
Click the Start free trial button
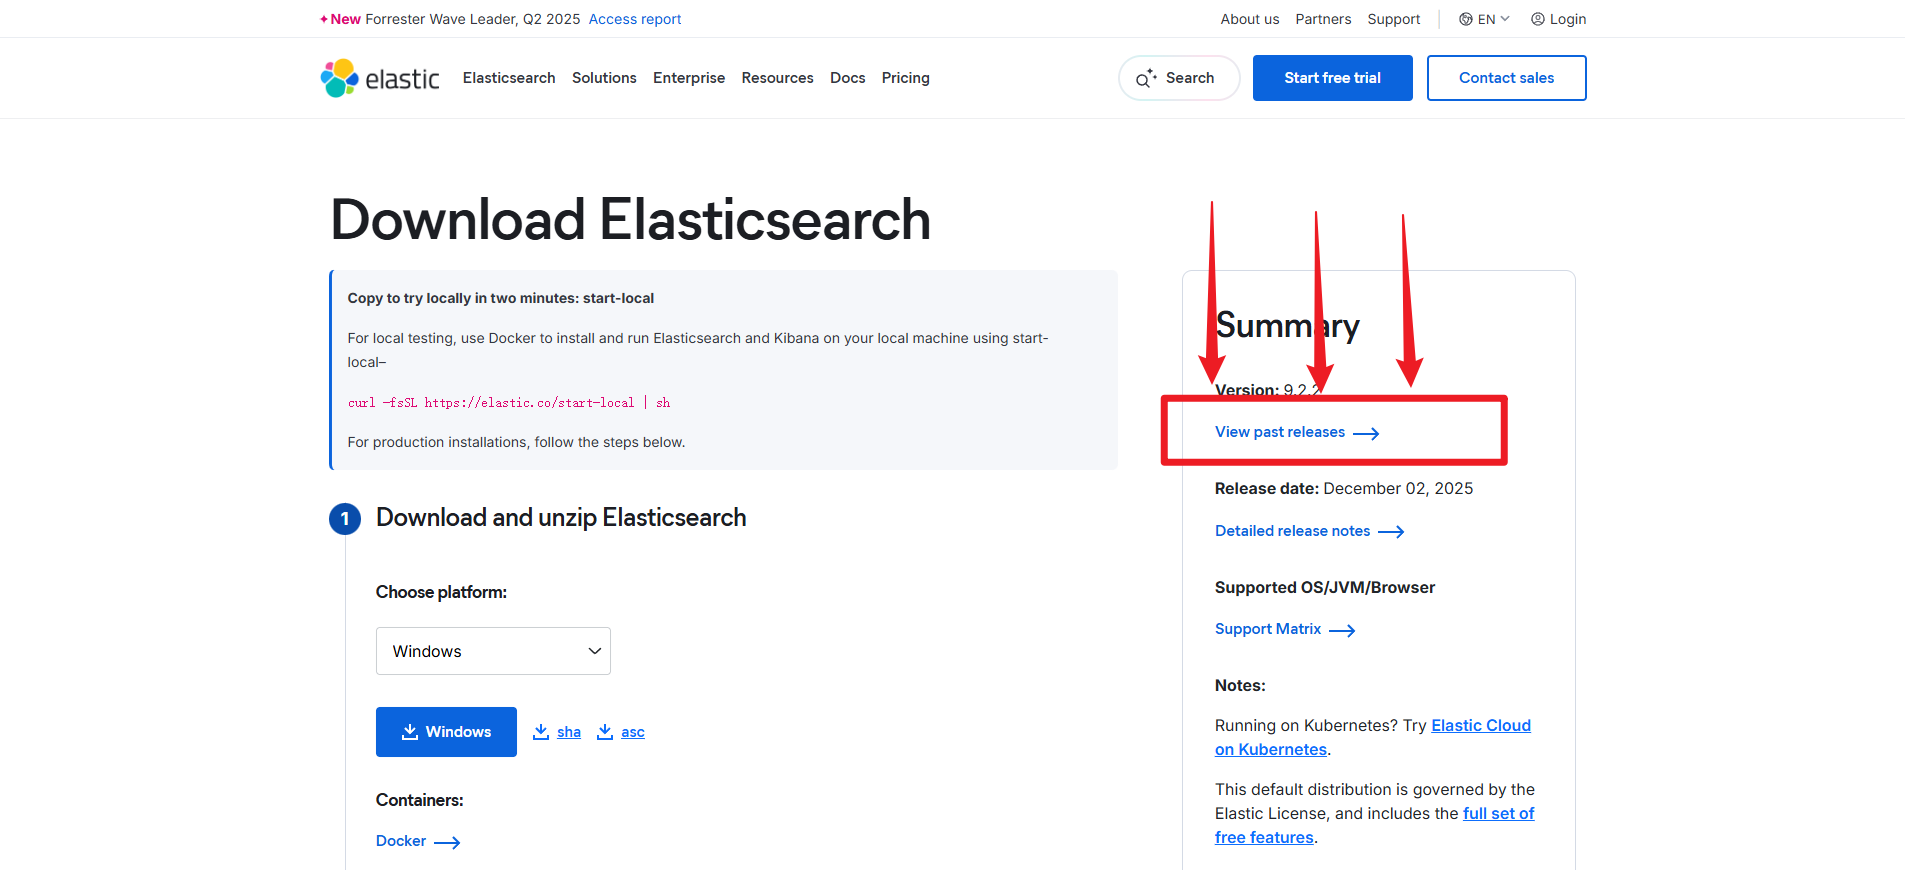pyautogui.click(x=1333, y=78)
